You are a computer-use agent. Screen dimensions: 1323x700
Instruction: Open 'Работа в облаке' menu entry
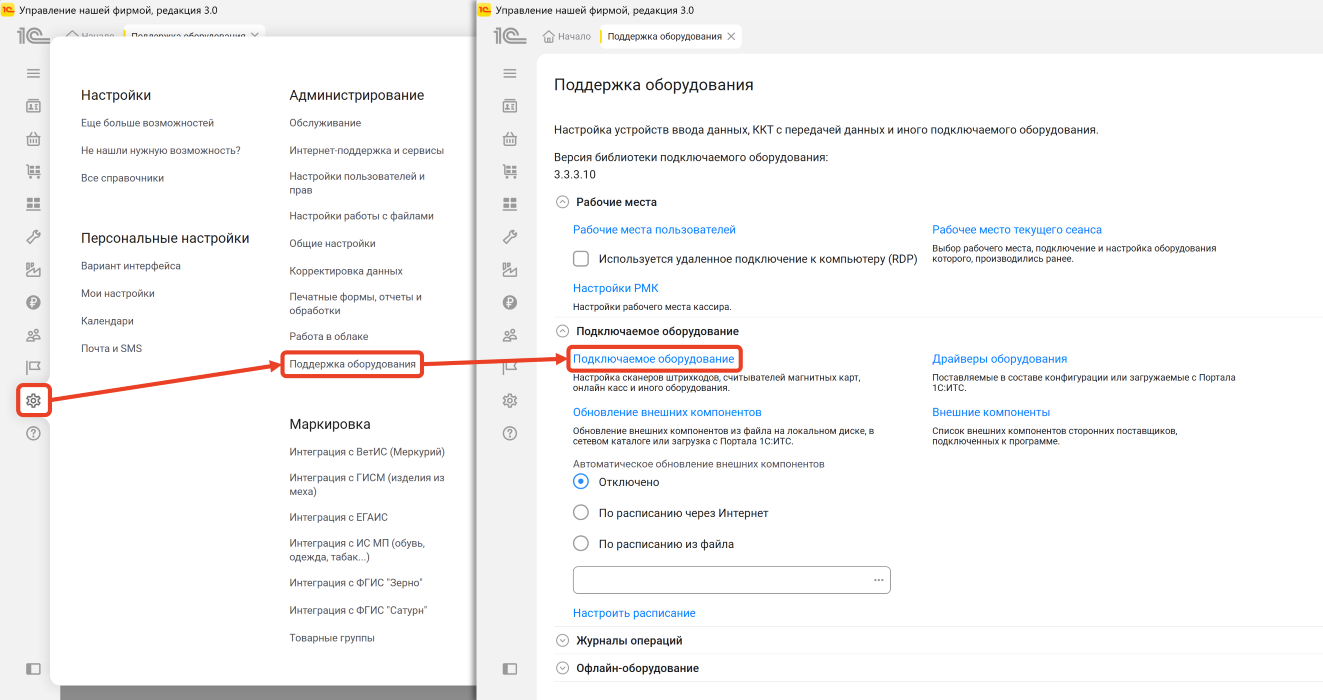[328, 336]
